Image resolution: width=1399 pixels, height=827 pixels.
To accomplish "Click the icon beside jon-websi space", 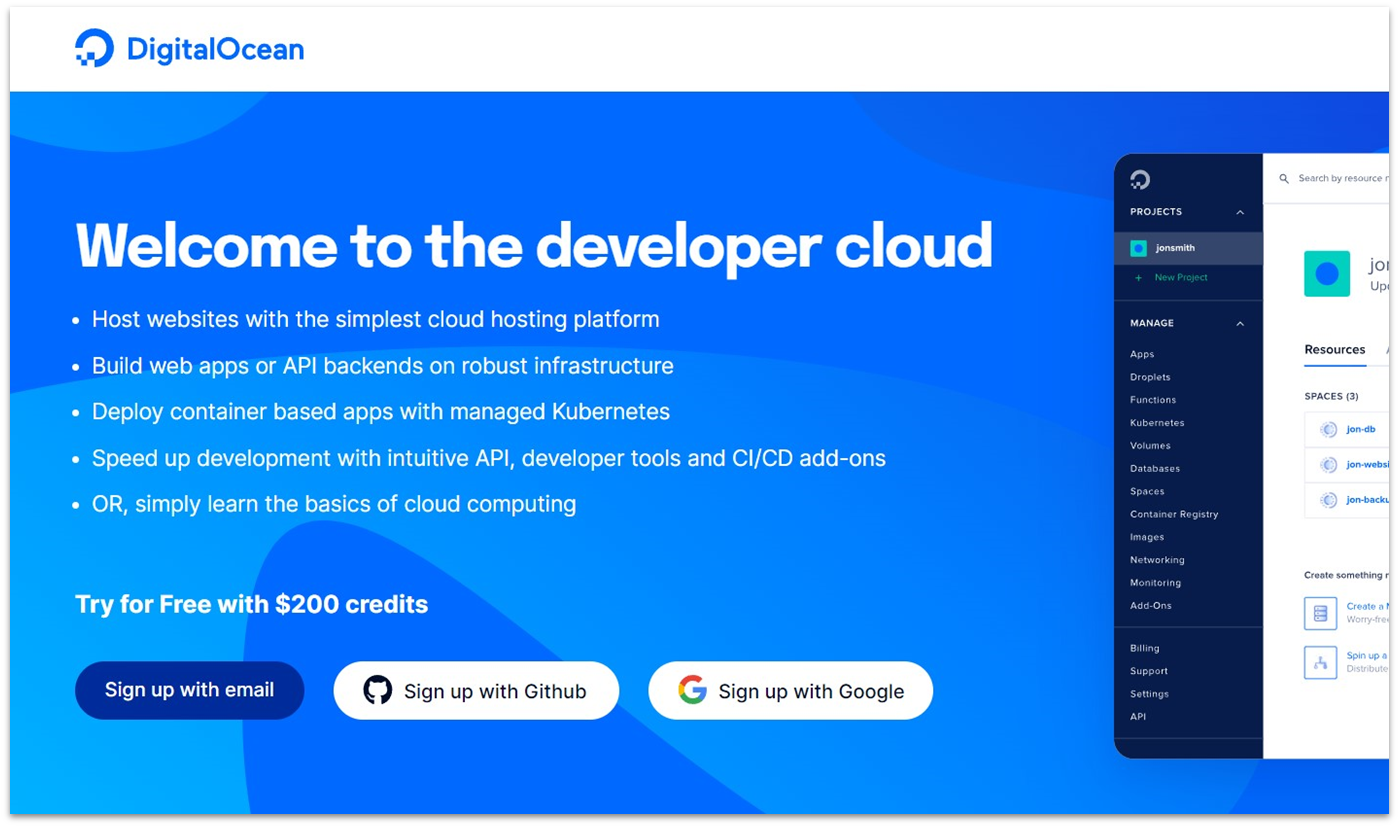I will pos(1328,465).
